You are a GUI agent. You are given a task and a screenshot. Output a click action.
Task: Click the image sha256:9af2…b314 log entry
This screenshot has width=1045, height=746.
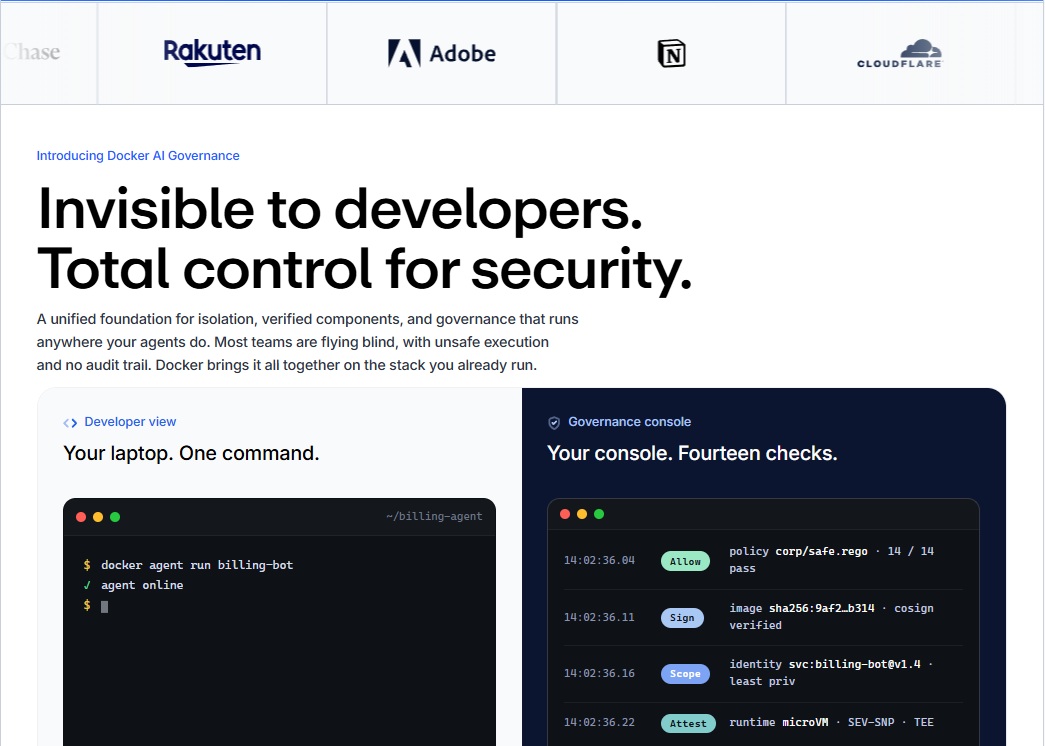tap(832, 617)
